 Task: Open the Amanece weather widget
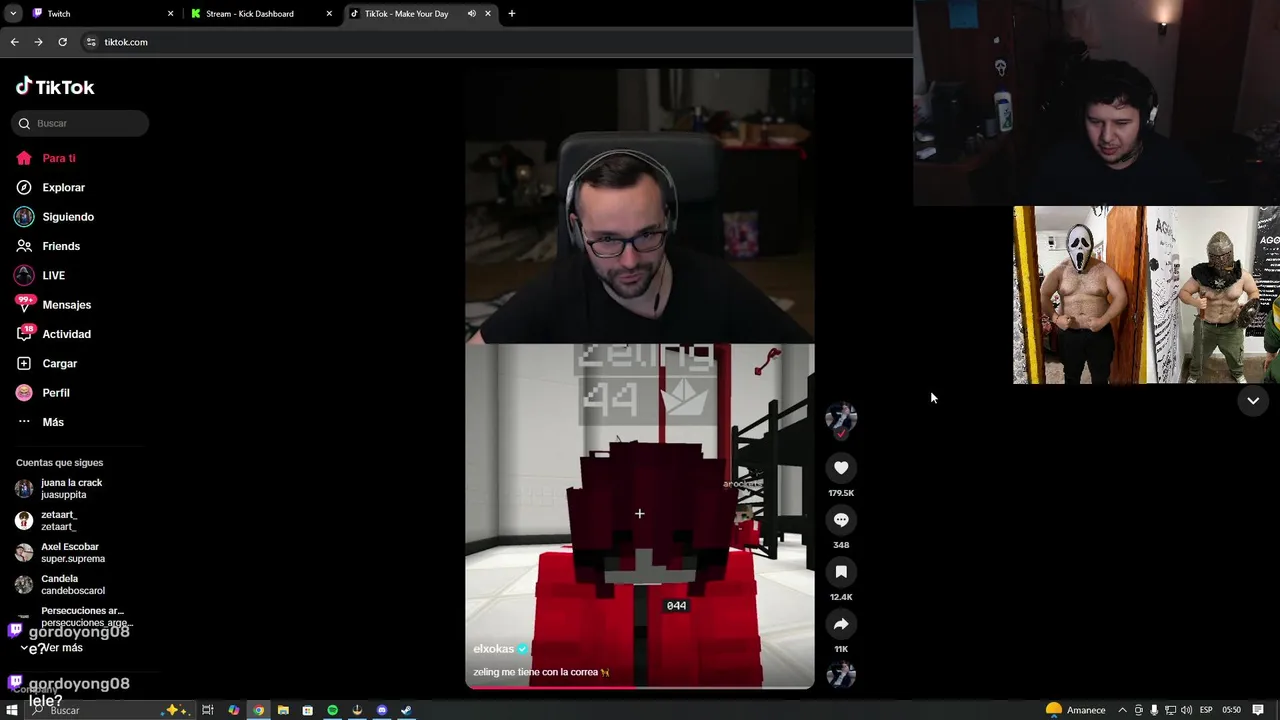click(x=1075, y=710)
